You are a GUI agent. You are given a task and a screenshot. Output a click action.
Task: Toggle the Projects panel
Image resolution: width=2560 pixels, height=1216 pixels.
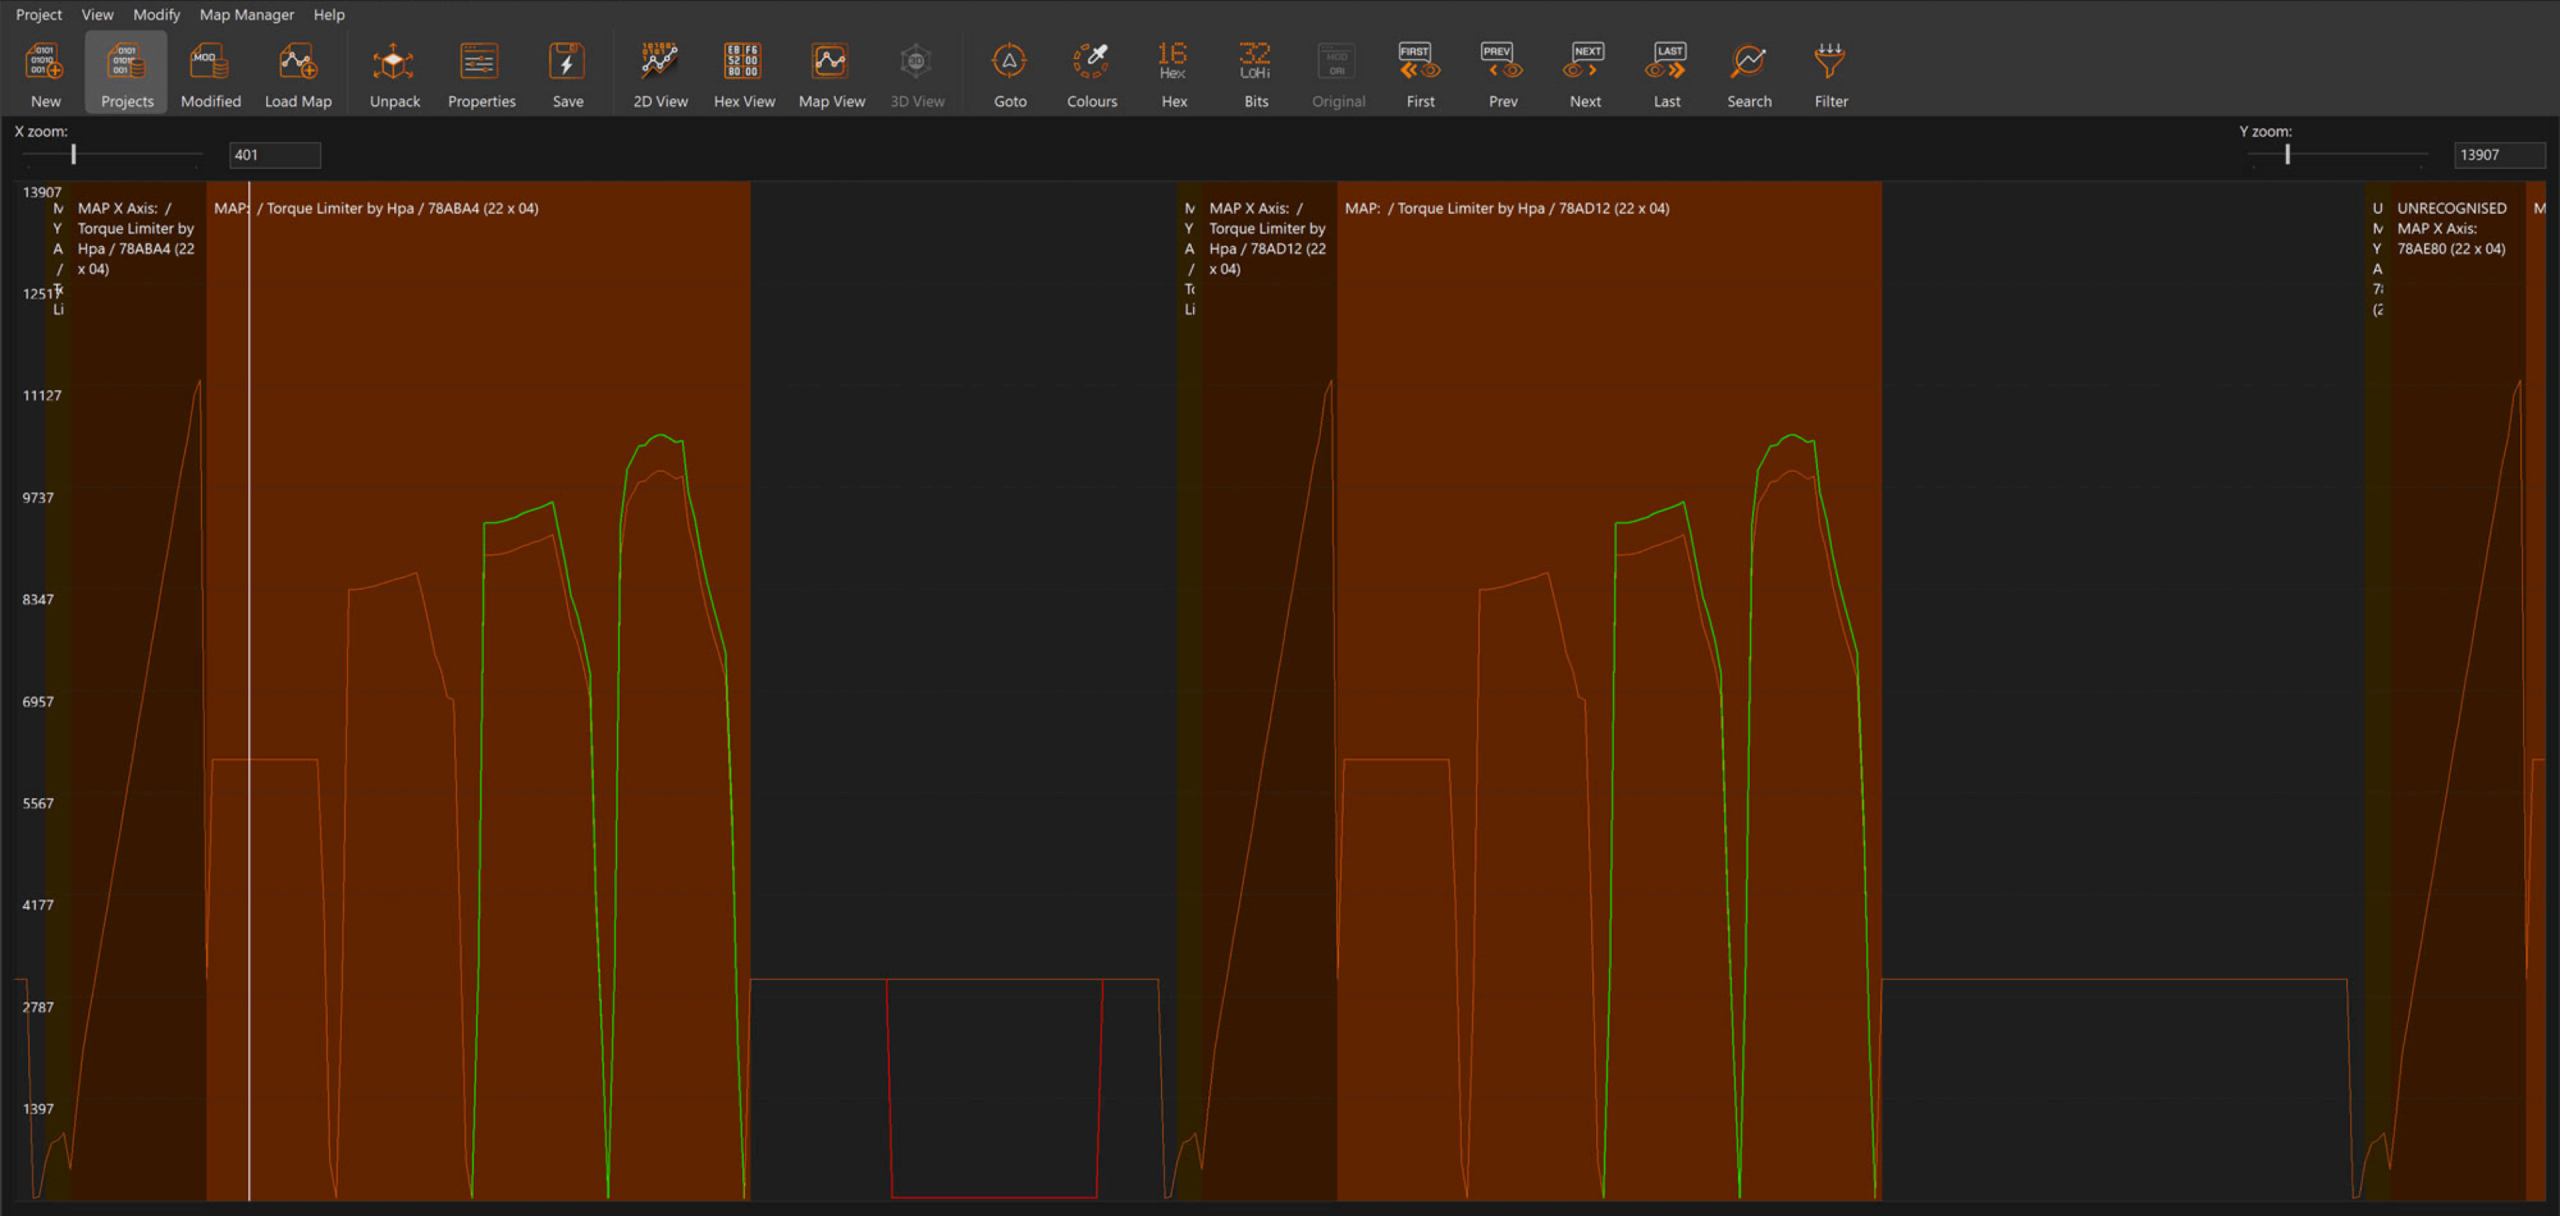click(126, 70)
